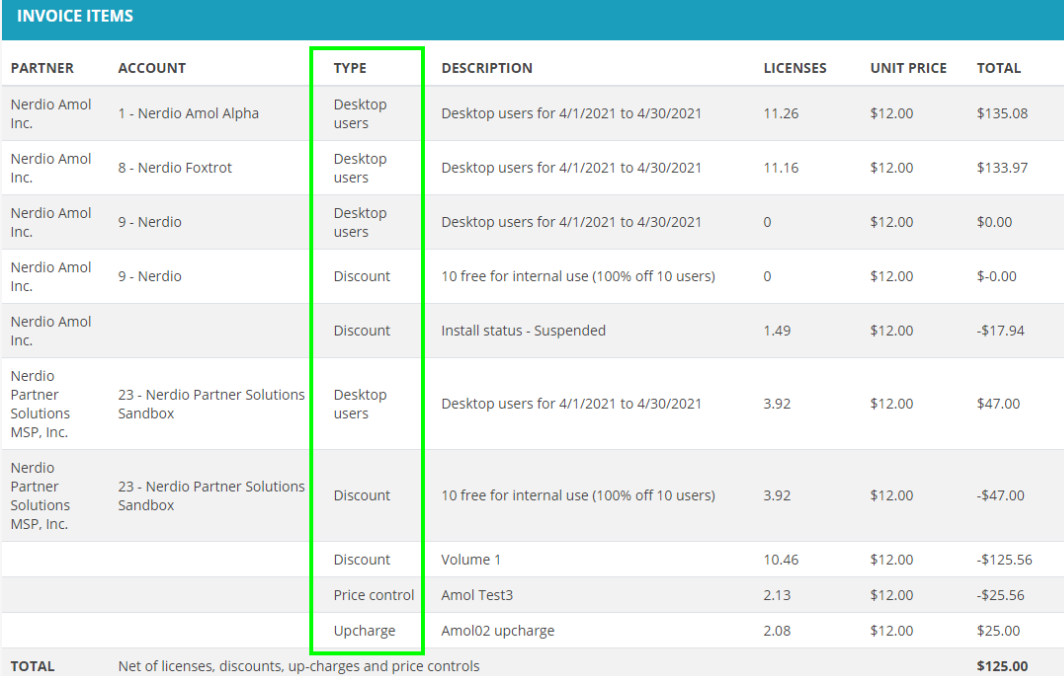Click the INVOICE ITEMS header title
The width and height of the screenshot is (1064, 676).
75,16
